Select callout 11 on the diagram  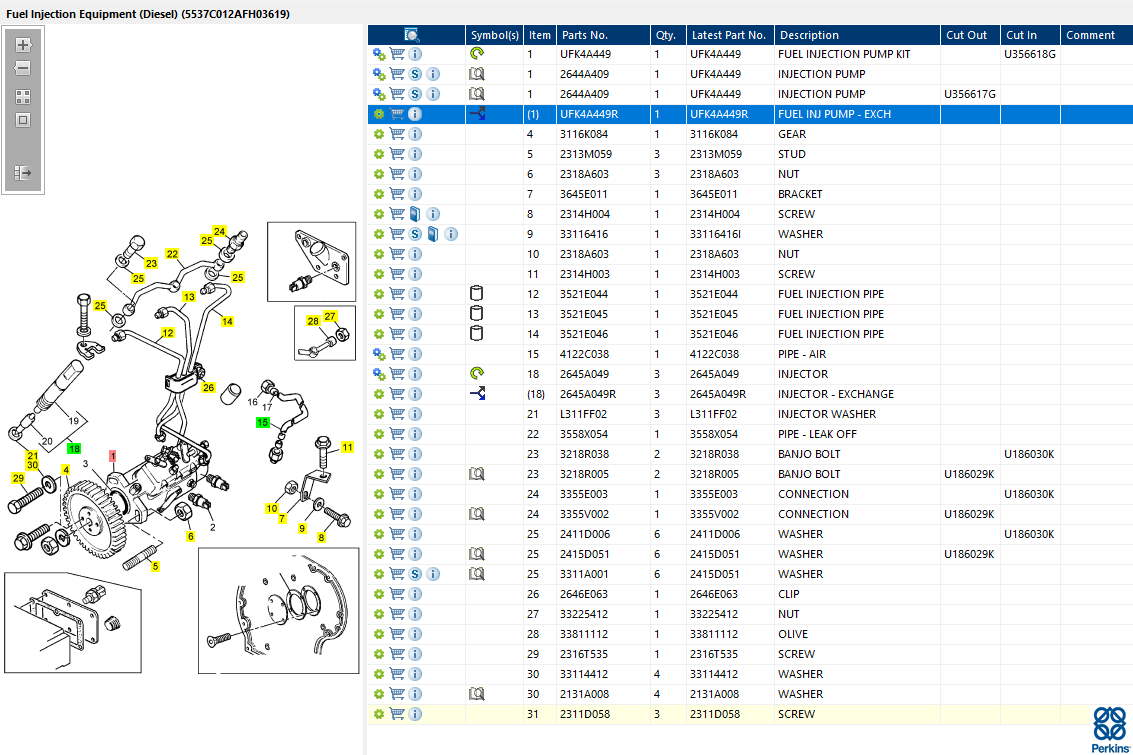pyautogui.click(x=347, y=447)
